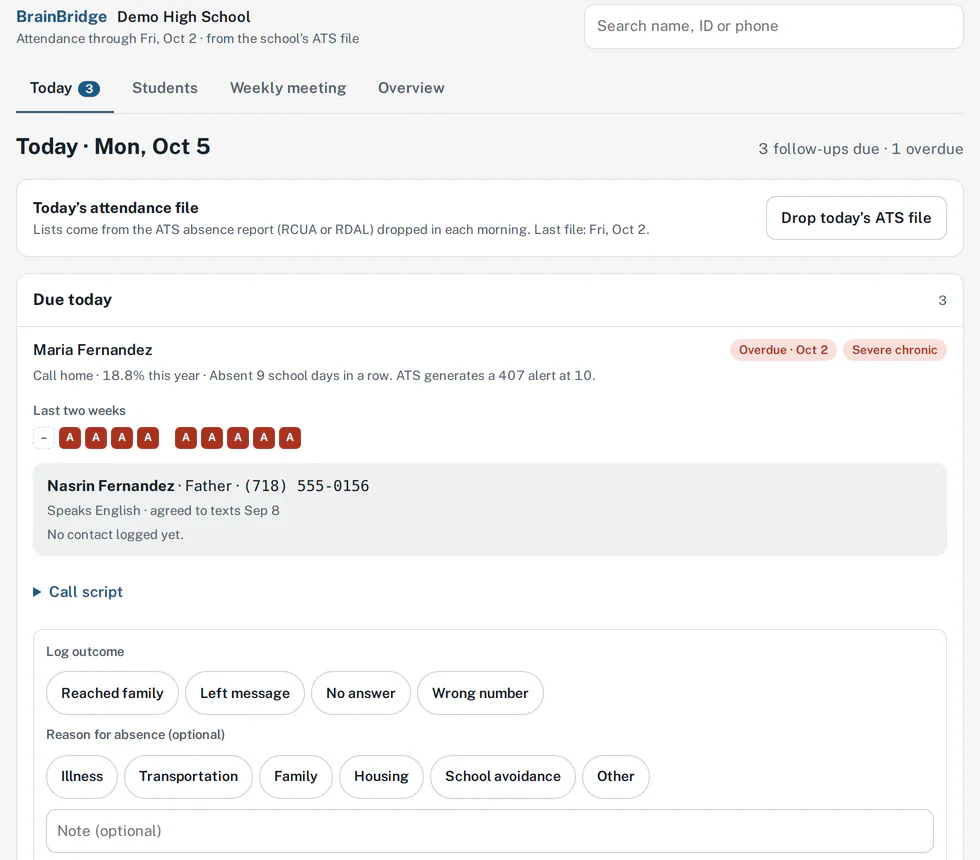
Task: Click the Overdue · Oct 2 badge
Action: coord(783,350)
